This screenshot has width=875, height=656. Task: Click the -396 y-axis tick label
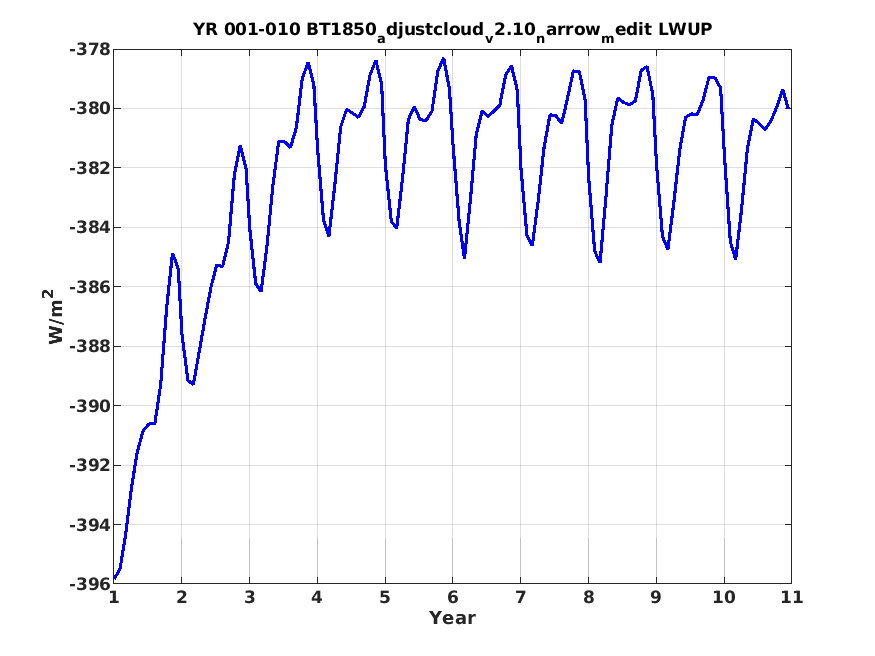point(90,584)
